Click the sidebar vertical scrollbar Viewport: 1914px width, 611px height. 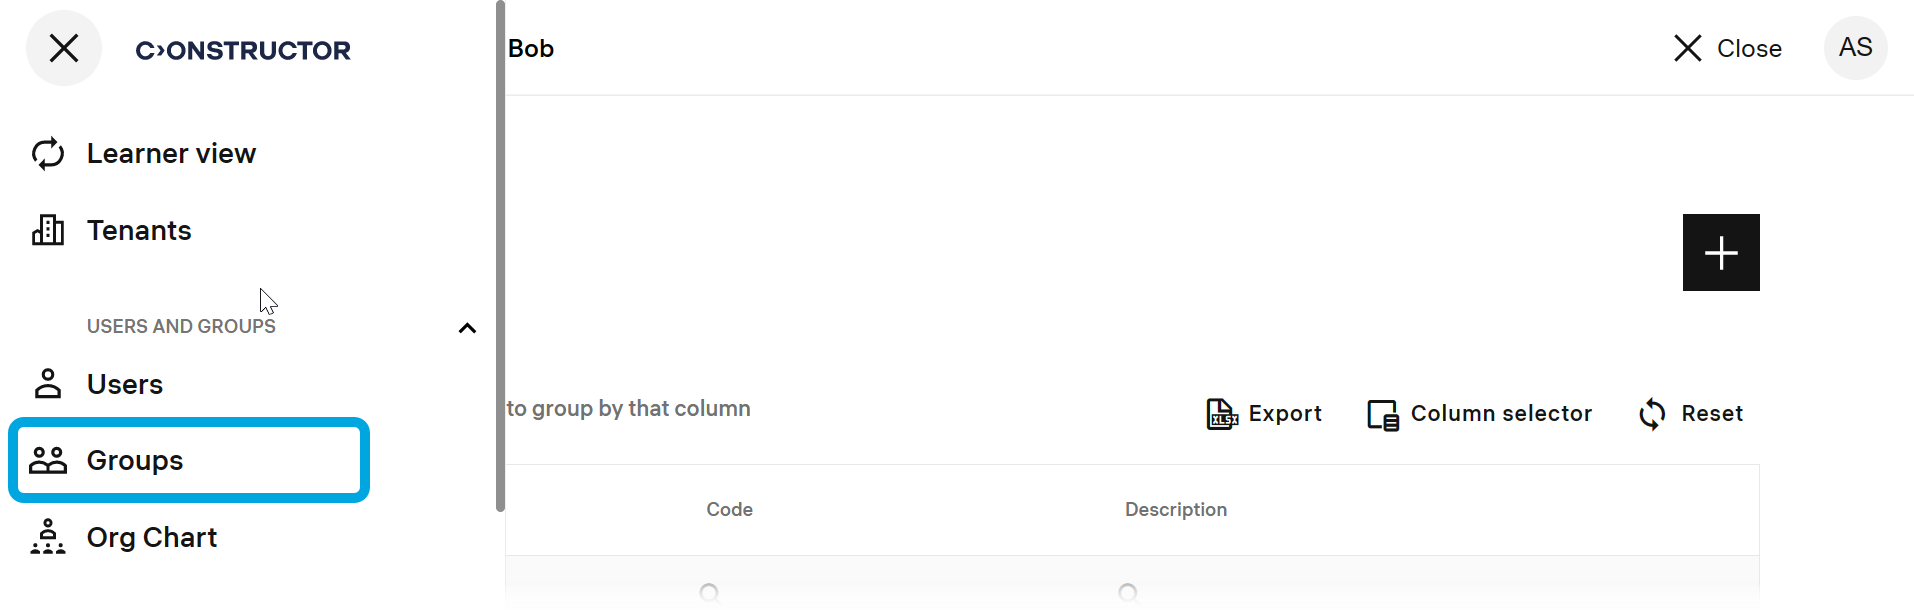click(x=500, y=256)
